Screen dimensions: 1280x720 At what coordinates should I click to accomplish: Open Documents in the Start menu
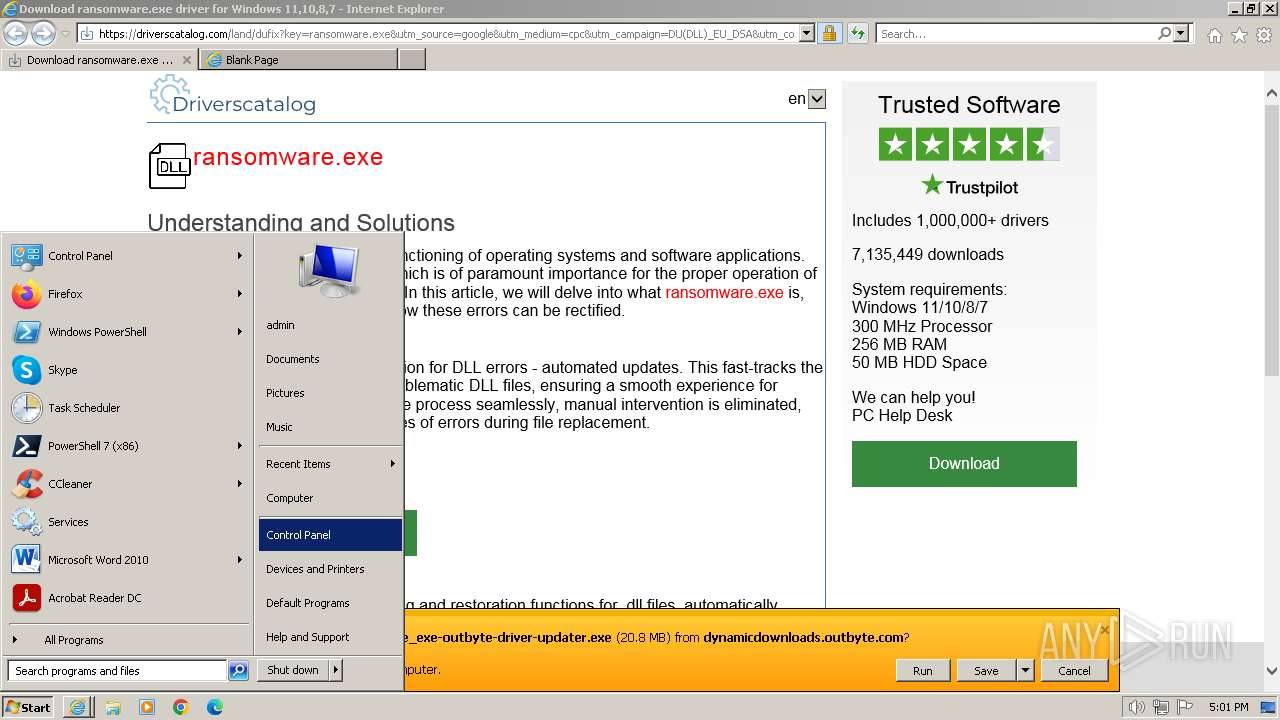coord(330,359)
